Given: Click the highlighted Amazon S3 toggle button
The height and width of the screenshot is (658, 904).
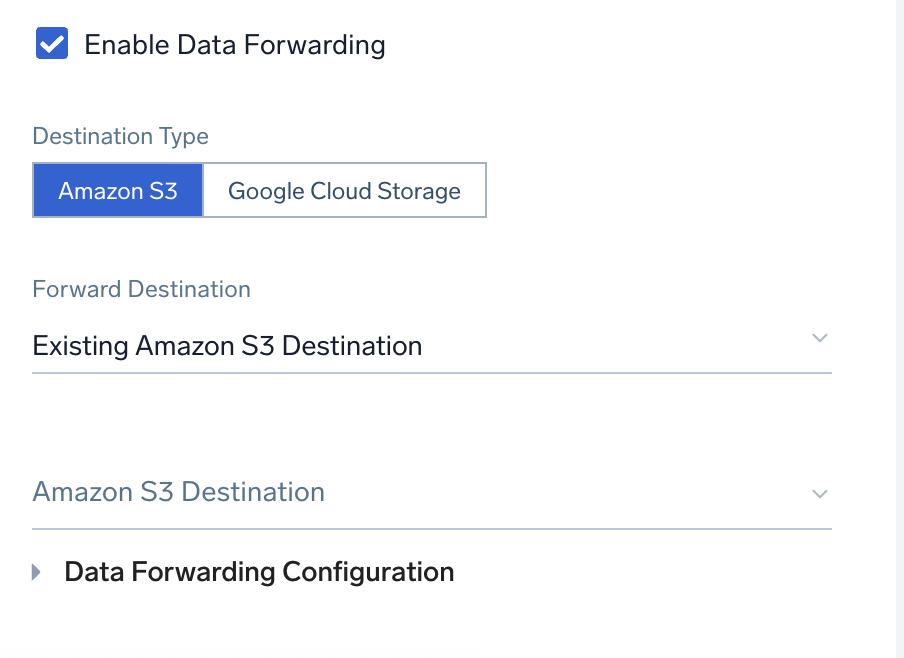Looking at the screenshot, I should 118,190.
